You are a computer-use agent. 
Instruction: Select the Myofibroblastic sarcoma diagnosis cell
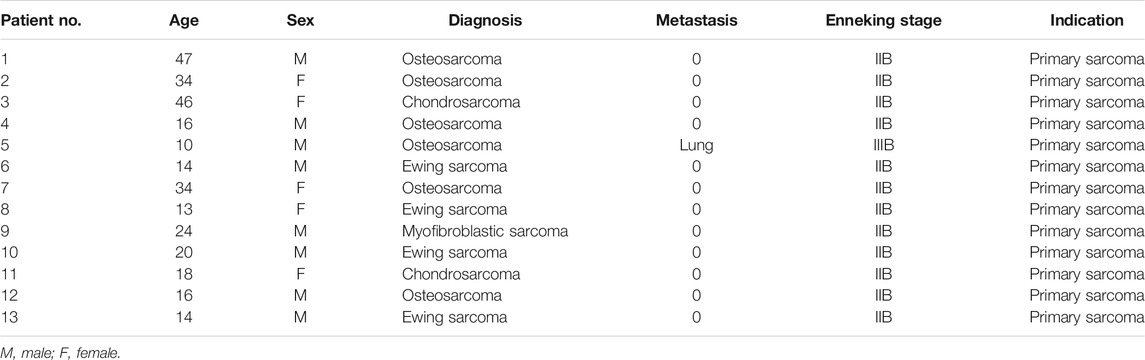tap(485, 231)
